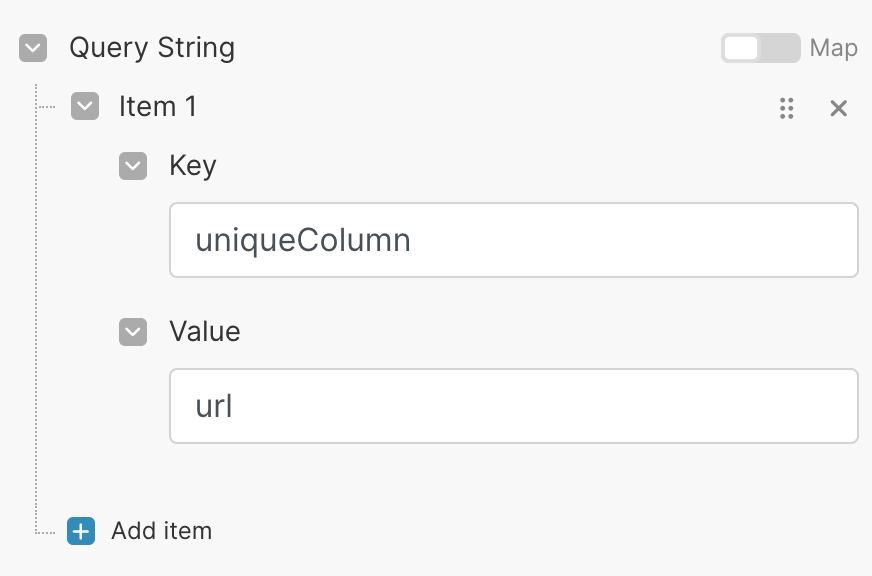Place cursor on the url text
Screen dimensions: 872x576
point(214,407)
